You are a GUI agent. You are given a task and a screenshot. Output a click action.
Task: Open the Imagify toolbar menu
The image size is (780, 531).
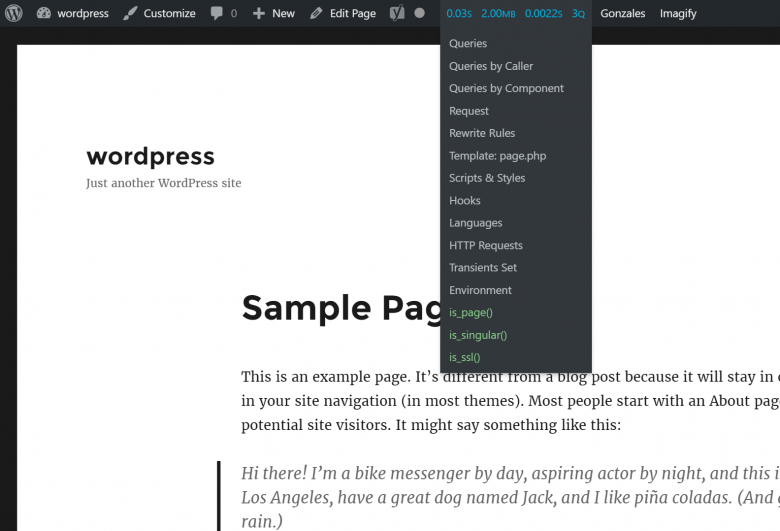[x=678, y=14]
